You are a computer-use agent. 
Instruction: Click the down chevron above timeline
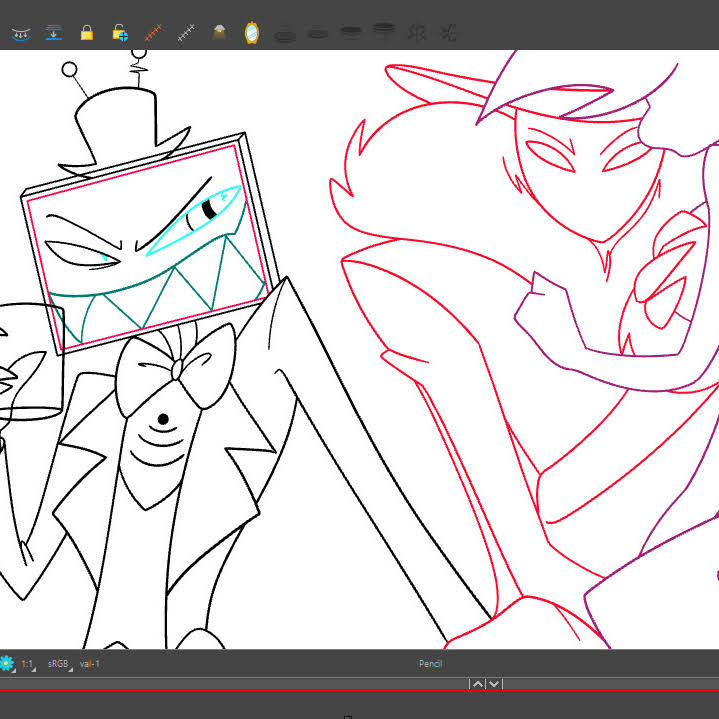[x=494, y=684]
